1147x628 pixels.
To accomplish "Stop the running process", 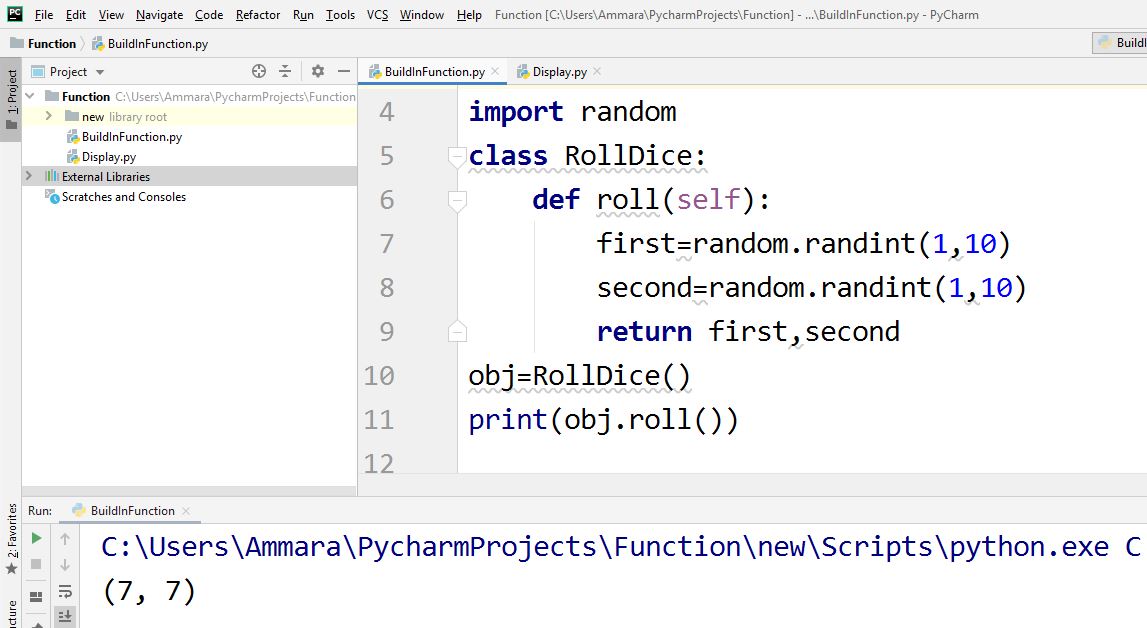I will click(37, 565).
